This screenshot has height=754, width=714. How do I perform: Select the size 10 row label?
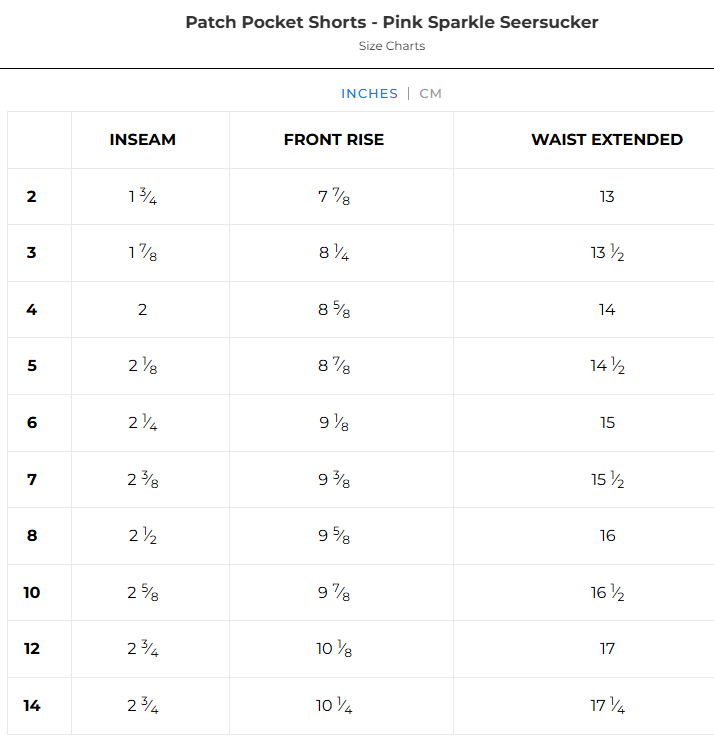pos(32,593)
